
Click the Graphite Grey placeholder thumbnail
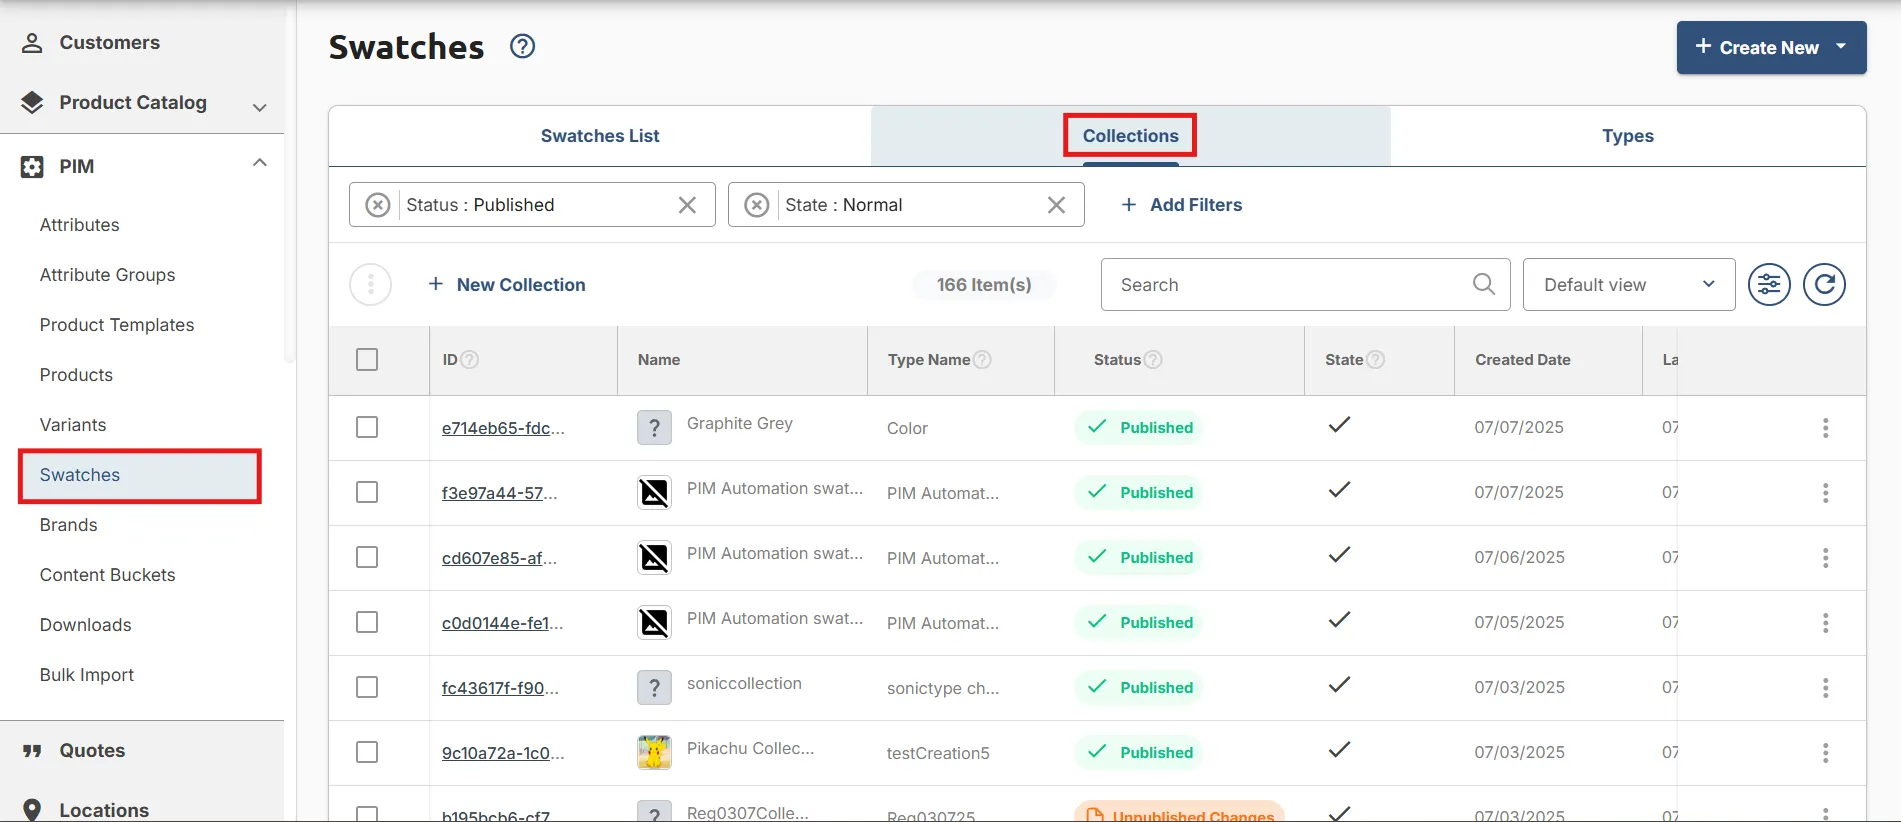[654, 428]
